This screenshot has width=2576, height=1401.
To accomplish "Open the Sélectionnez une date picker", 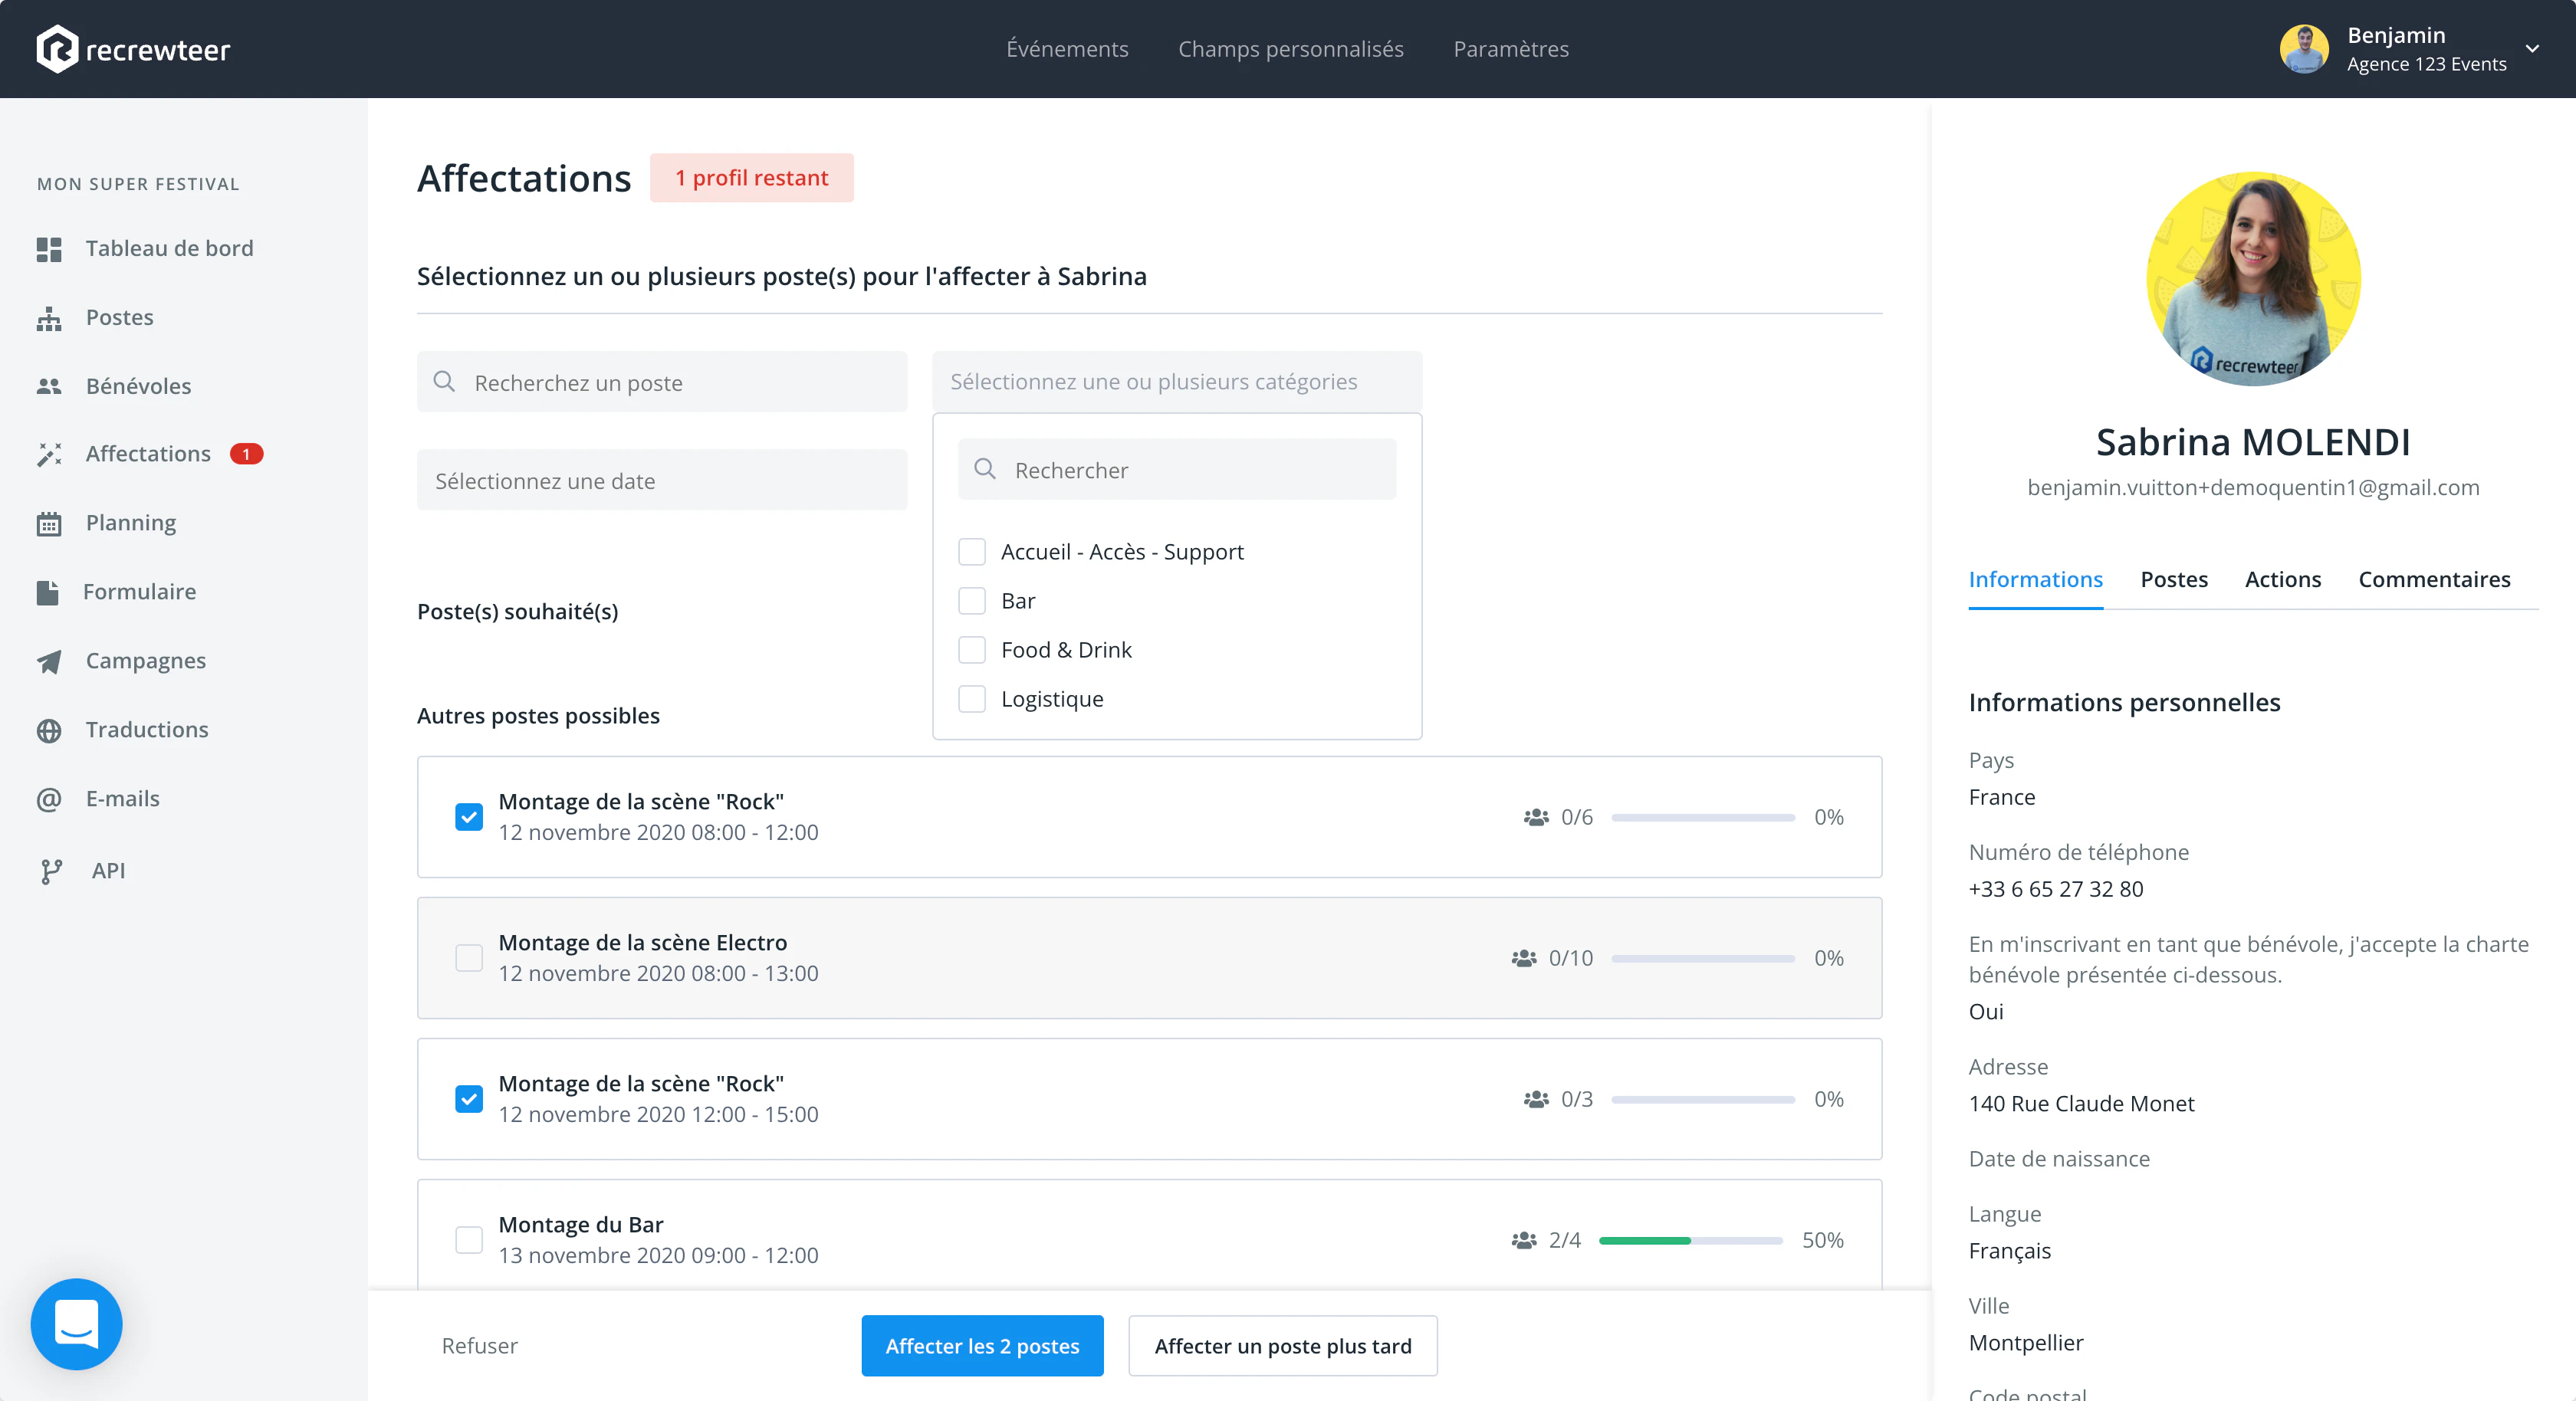I will coord(662,481).
